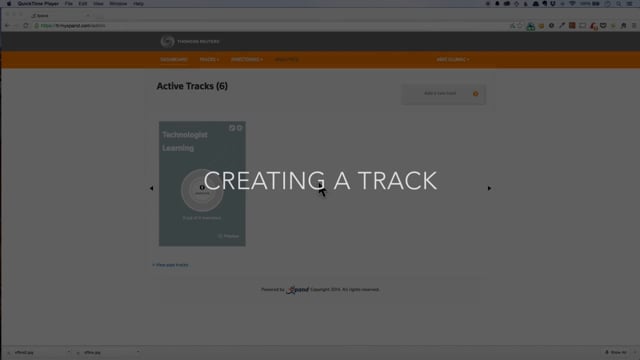
Task: Open the Apple menu
Action: tap(9, 4)
